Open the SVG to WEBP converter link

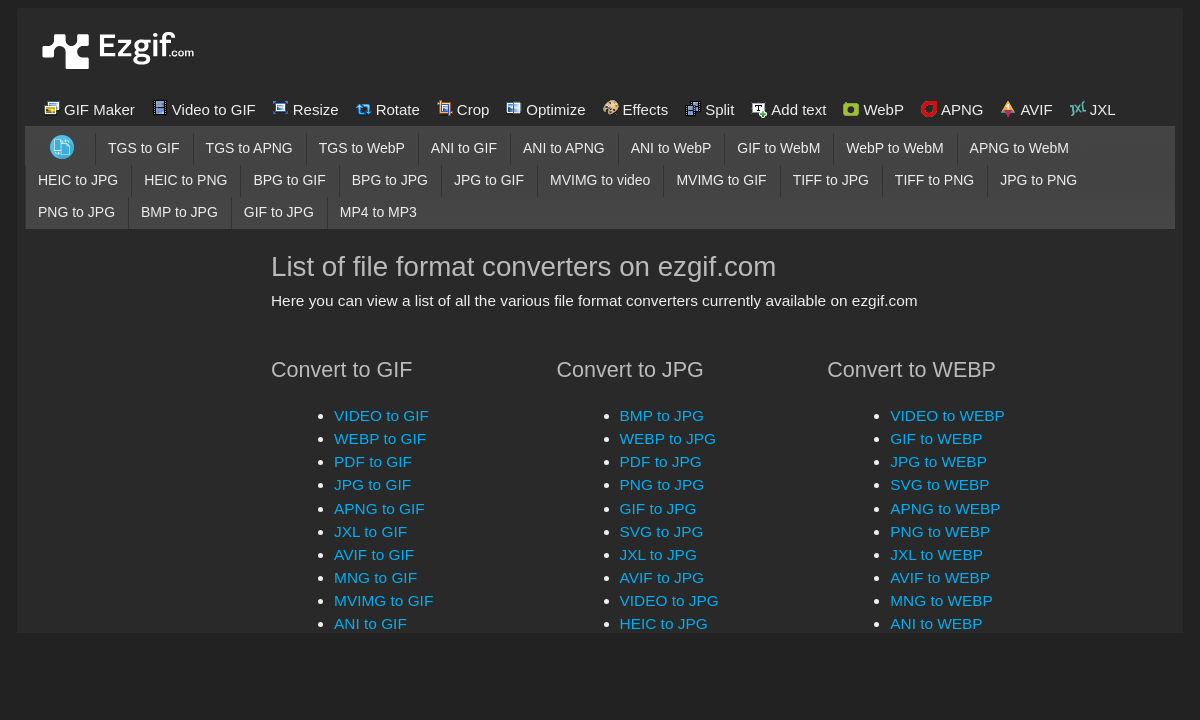[940, 484]
